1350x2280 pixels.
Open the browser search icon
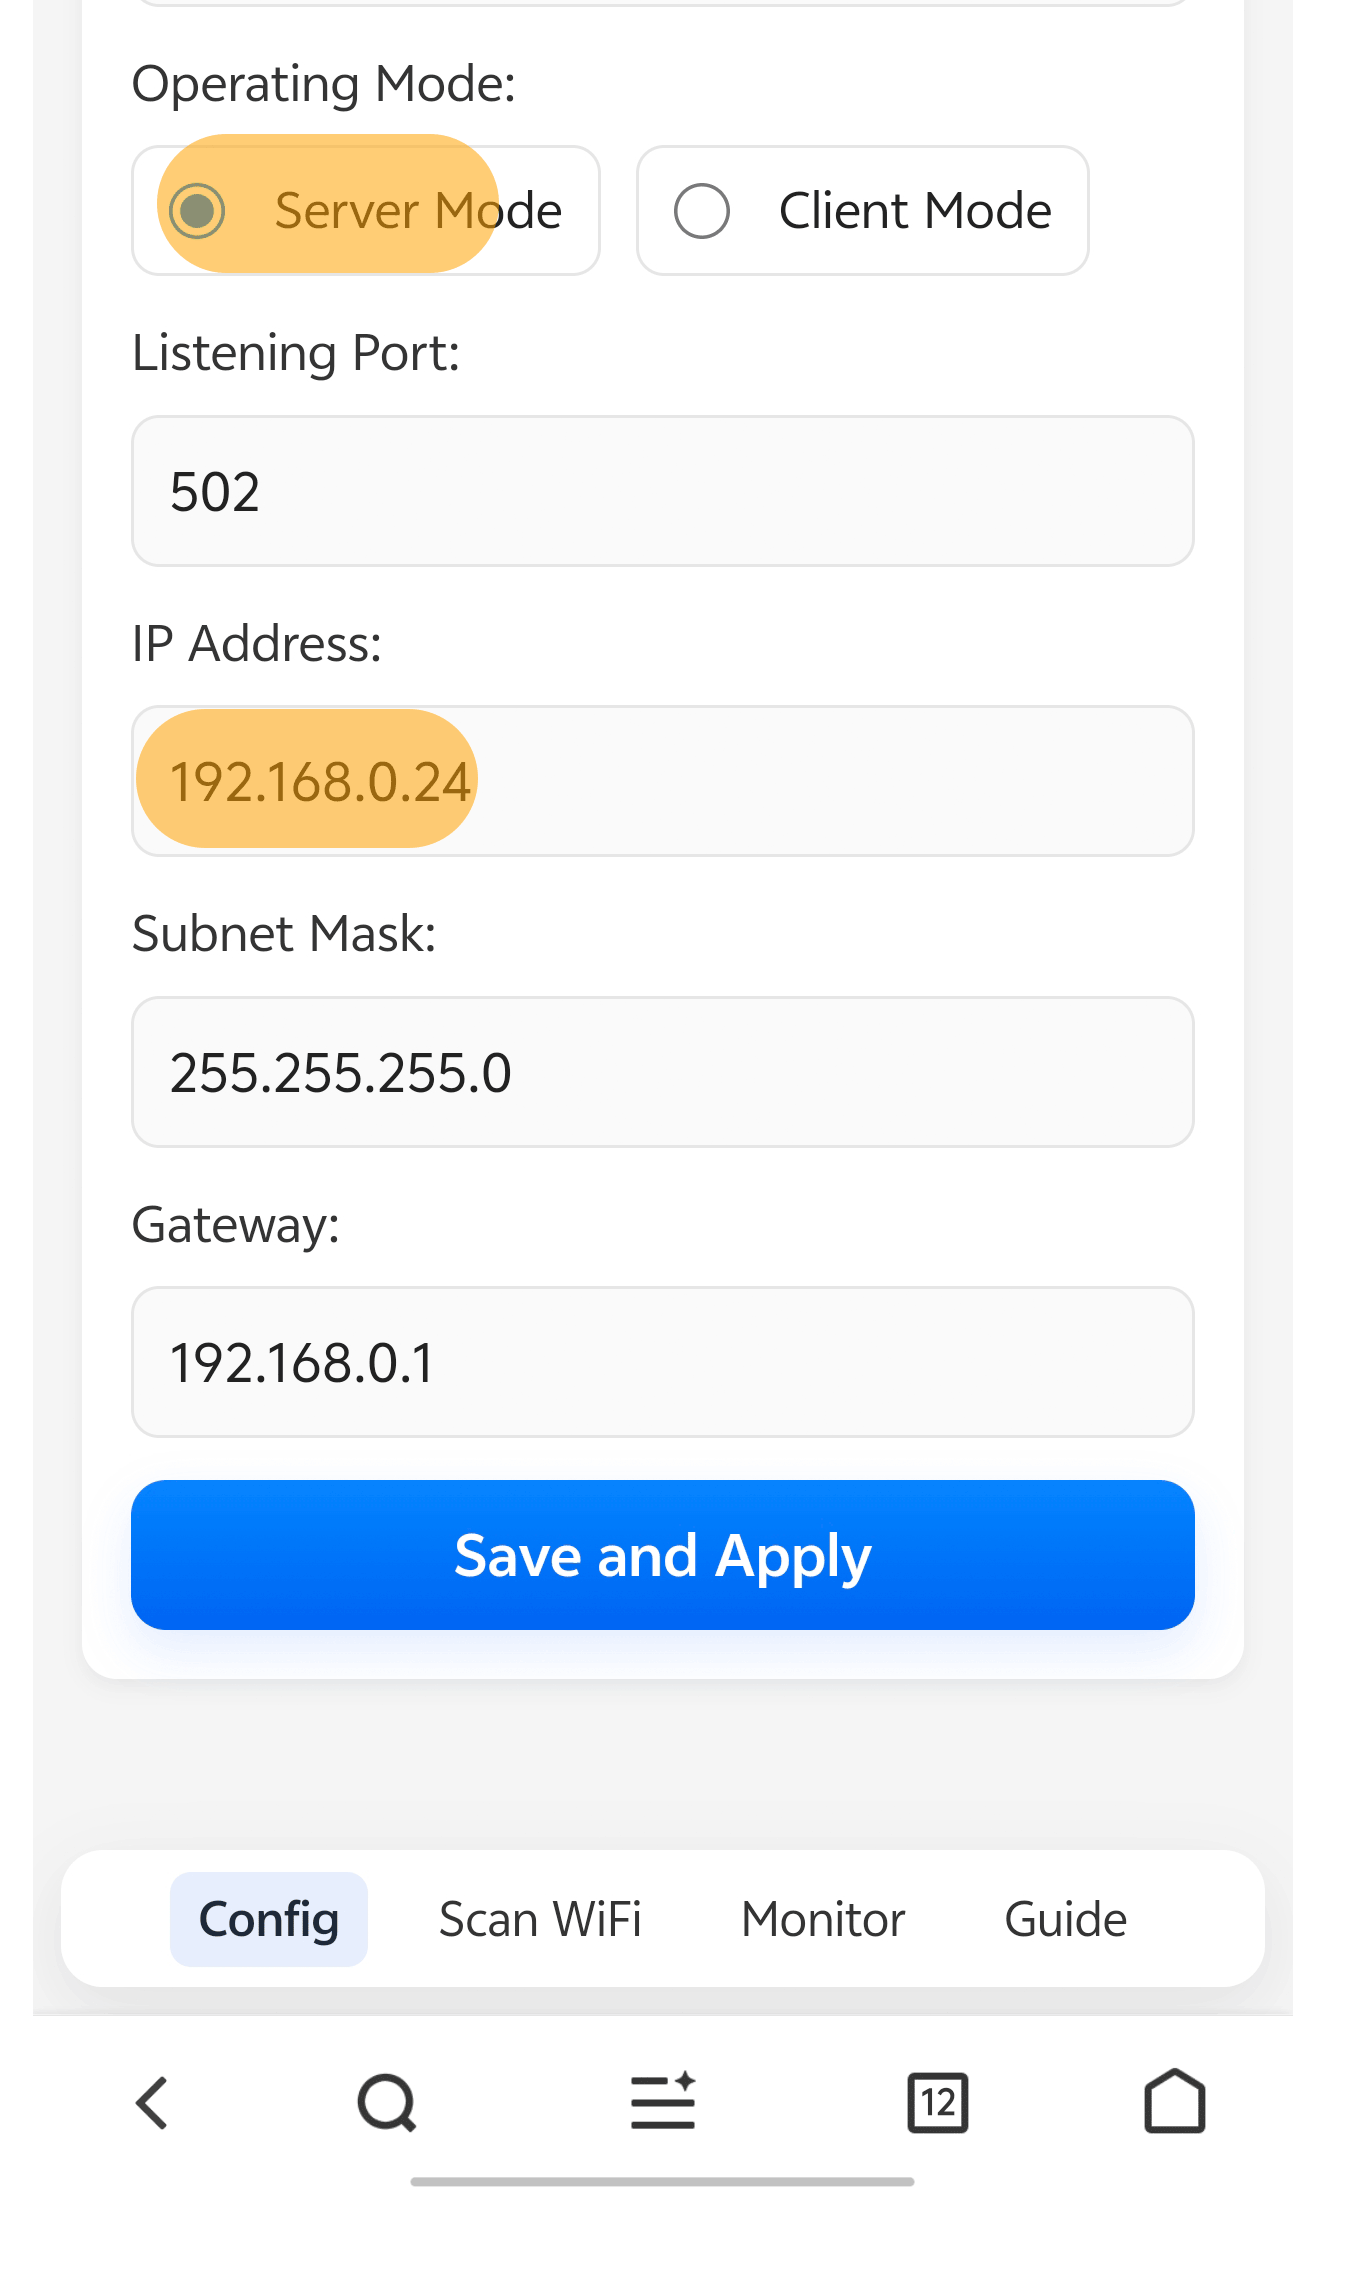click(386, 2103)
